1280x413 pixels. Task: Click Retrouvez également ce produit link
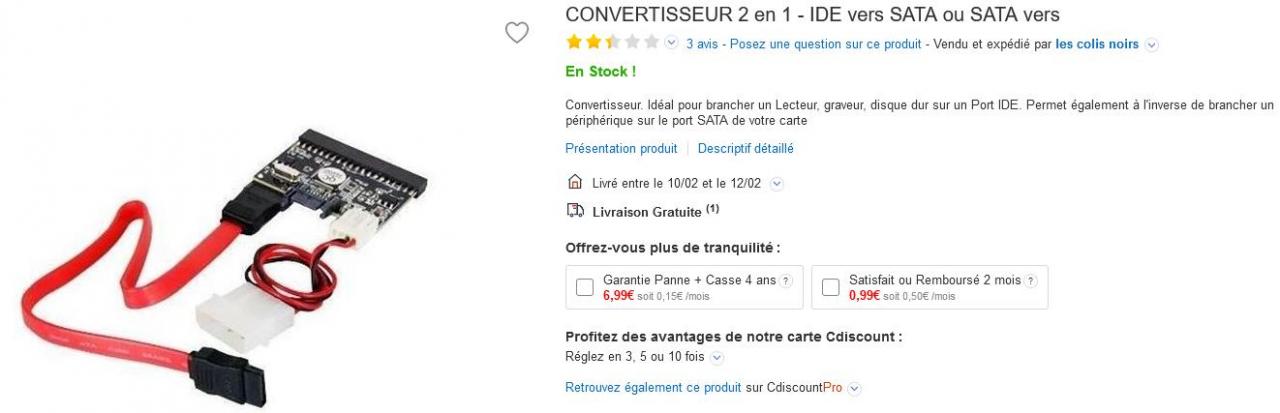click(x=653, y=387)
